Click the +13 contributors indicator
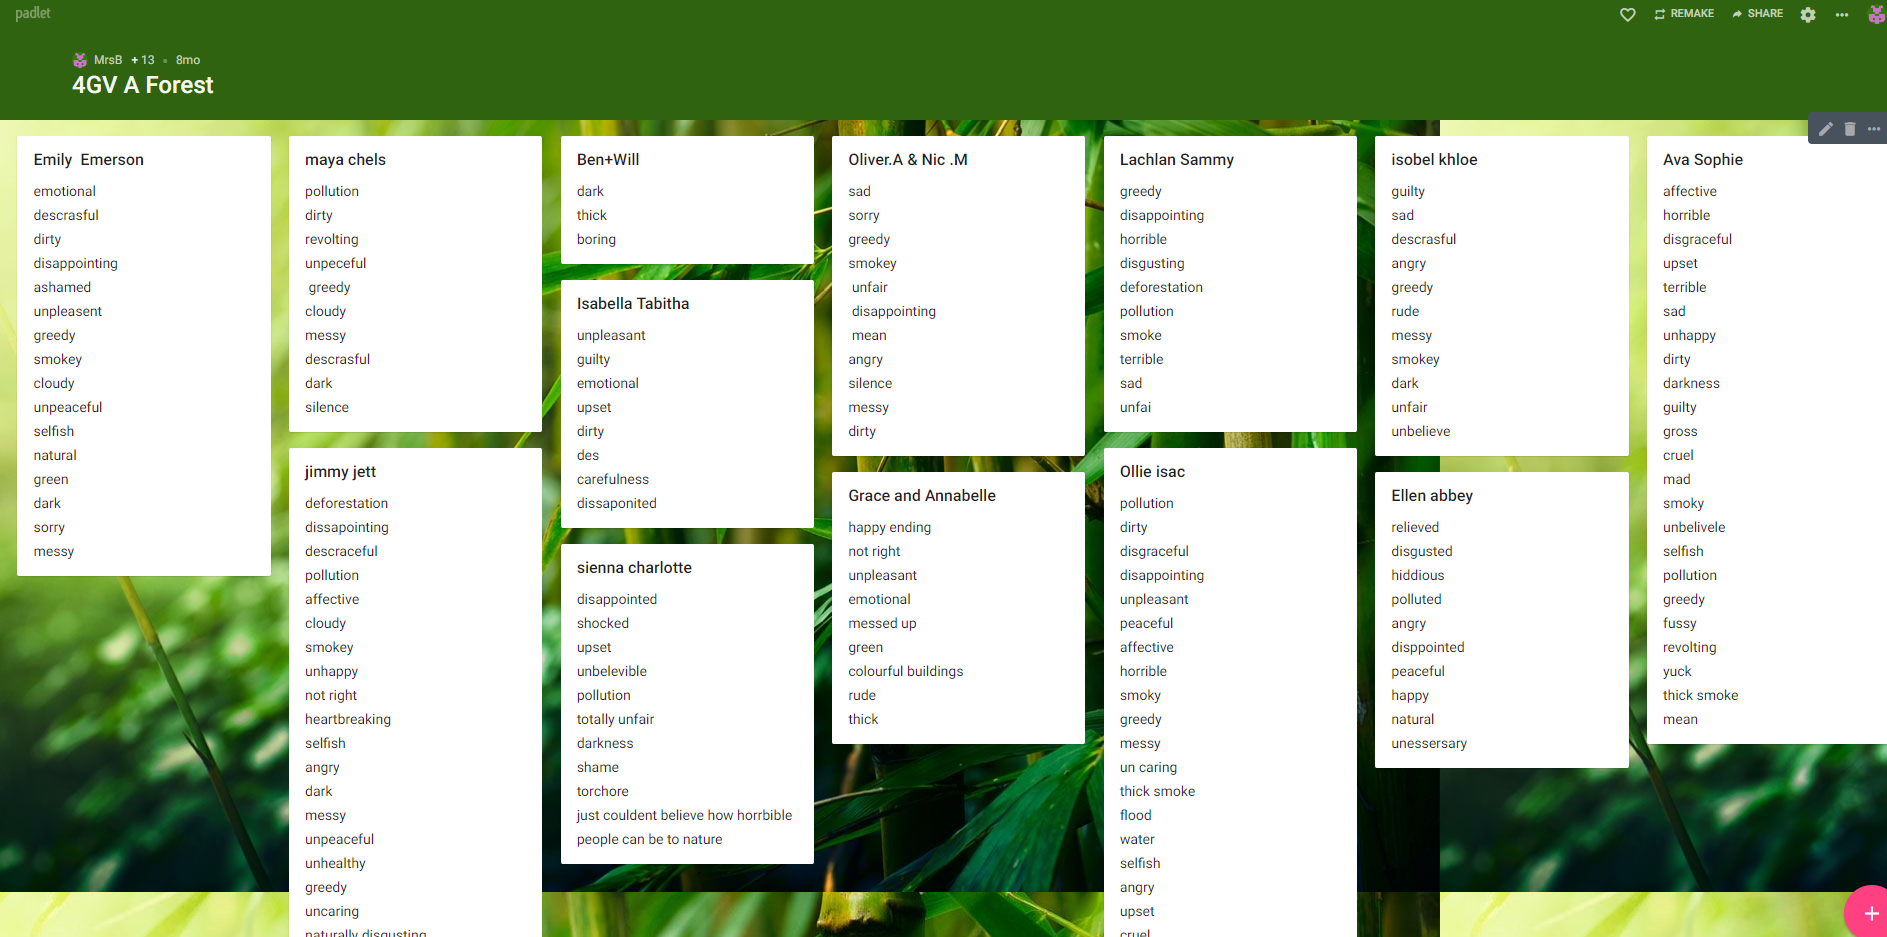Image resolution: width=1887 pixels, height=937 pixels. 143,60
